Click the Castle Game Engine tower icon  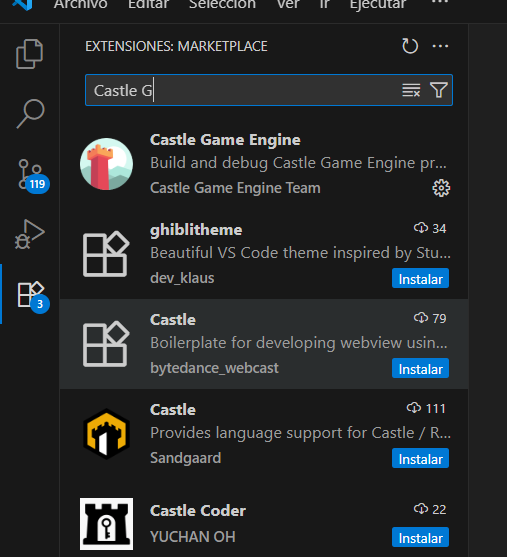[x=106, y=164]
